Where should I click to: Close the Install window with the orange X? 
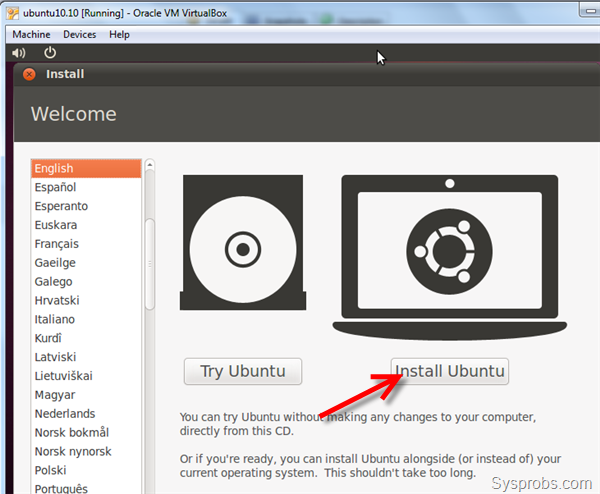(x=29, y=74)
